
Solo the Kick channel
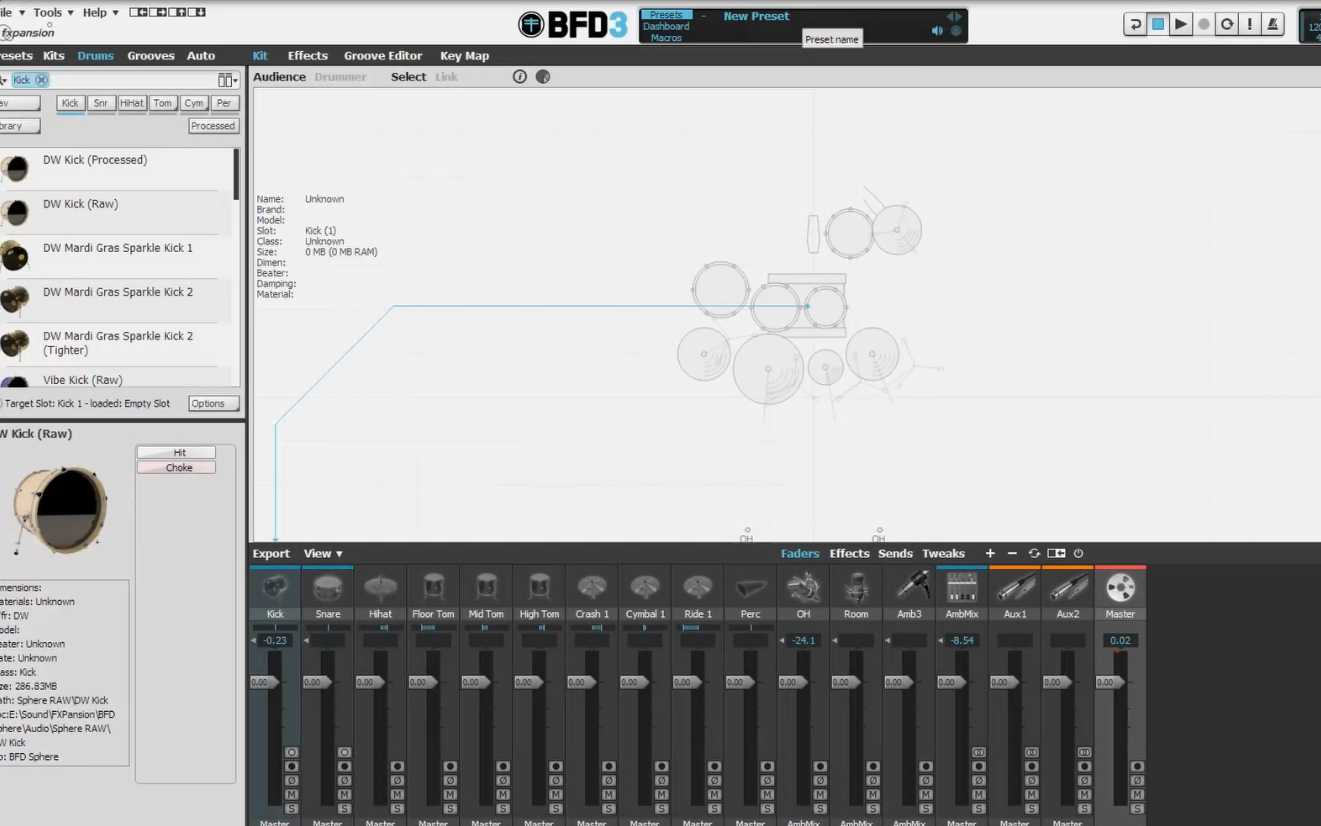[292, 809]
